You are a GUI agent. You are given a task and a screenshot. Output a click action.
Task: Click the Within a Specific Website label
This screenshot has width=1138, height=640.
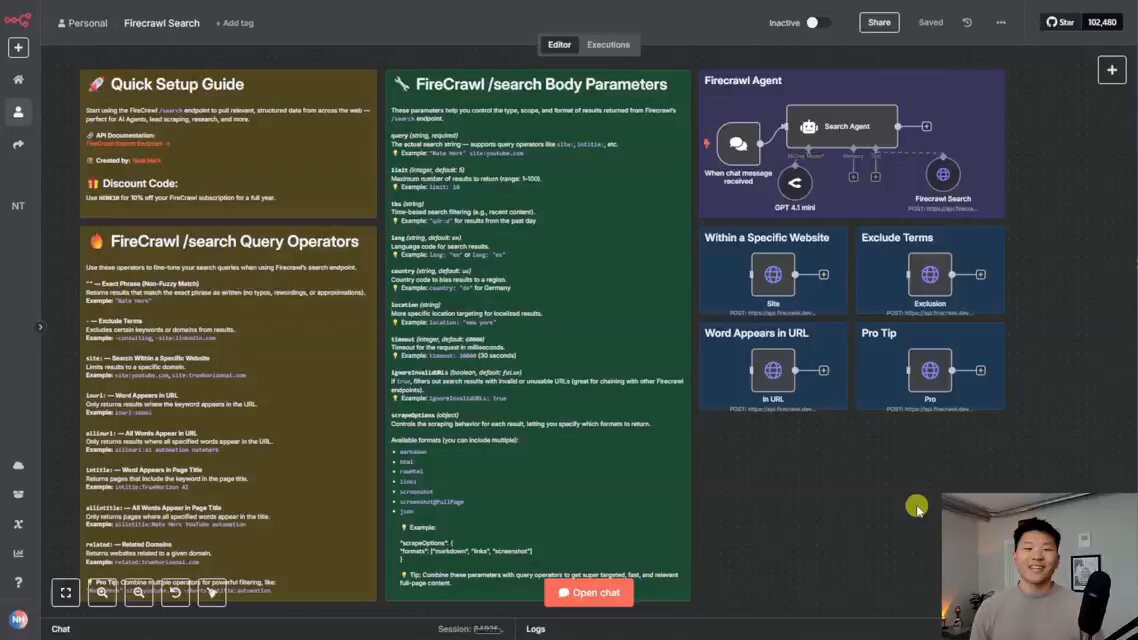[766, 237]
